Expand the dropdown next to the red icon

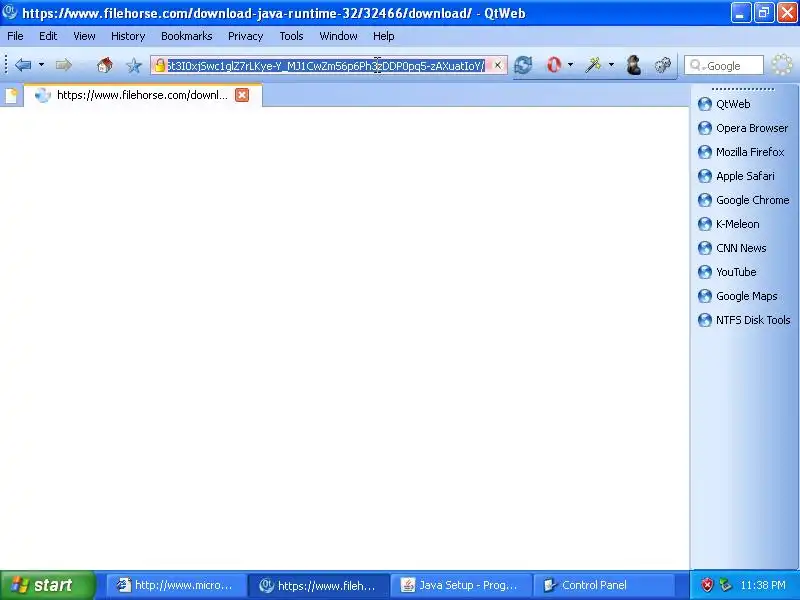(x=570, y=65)
